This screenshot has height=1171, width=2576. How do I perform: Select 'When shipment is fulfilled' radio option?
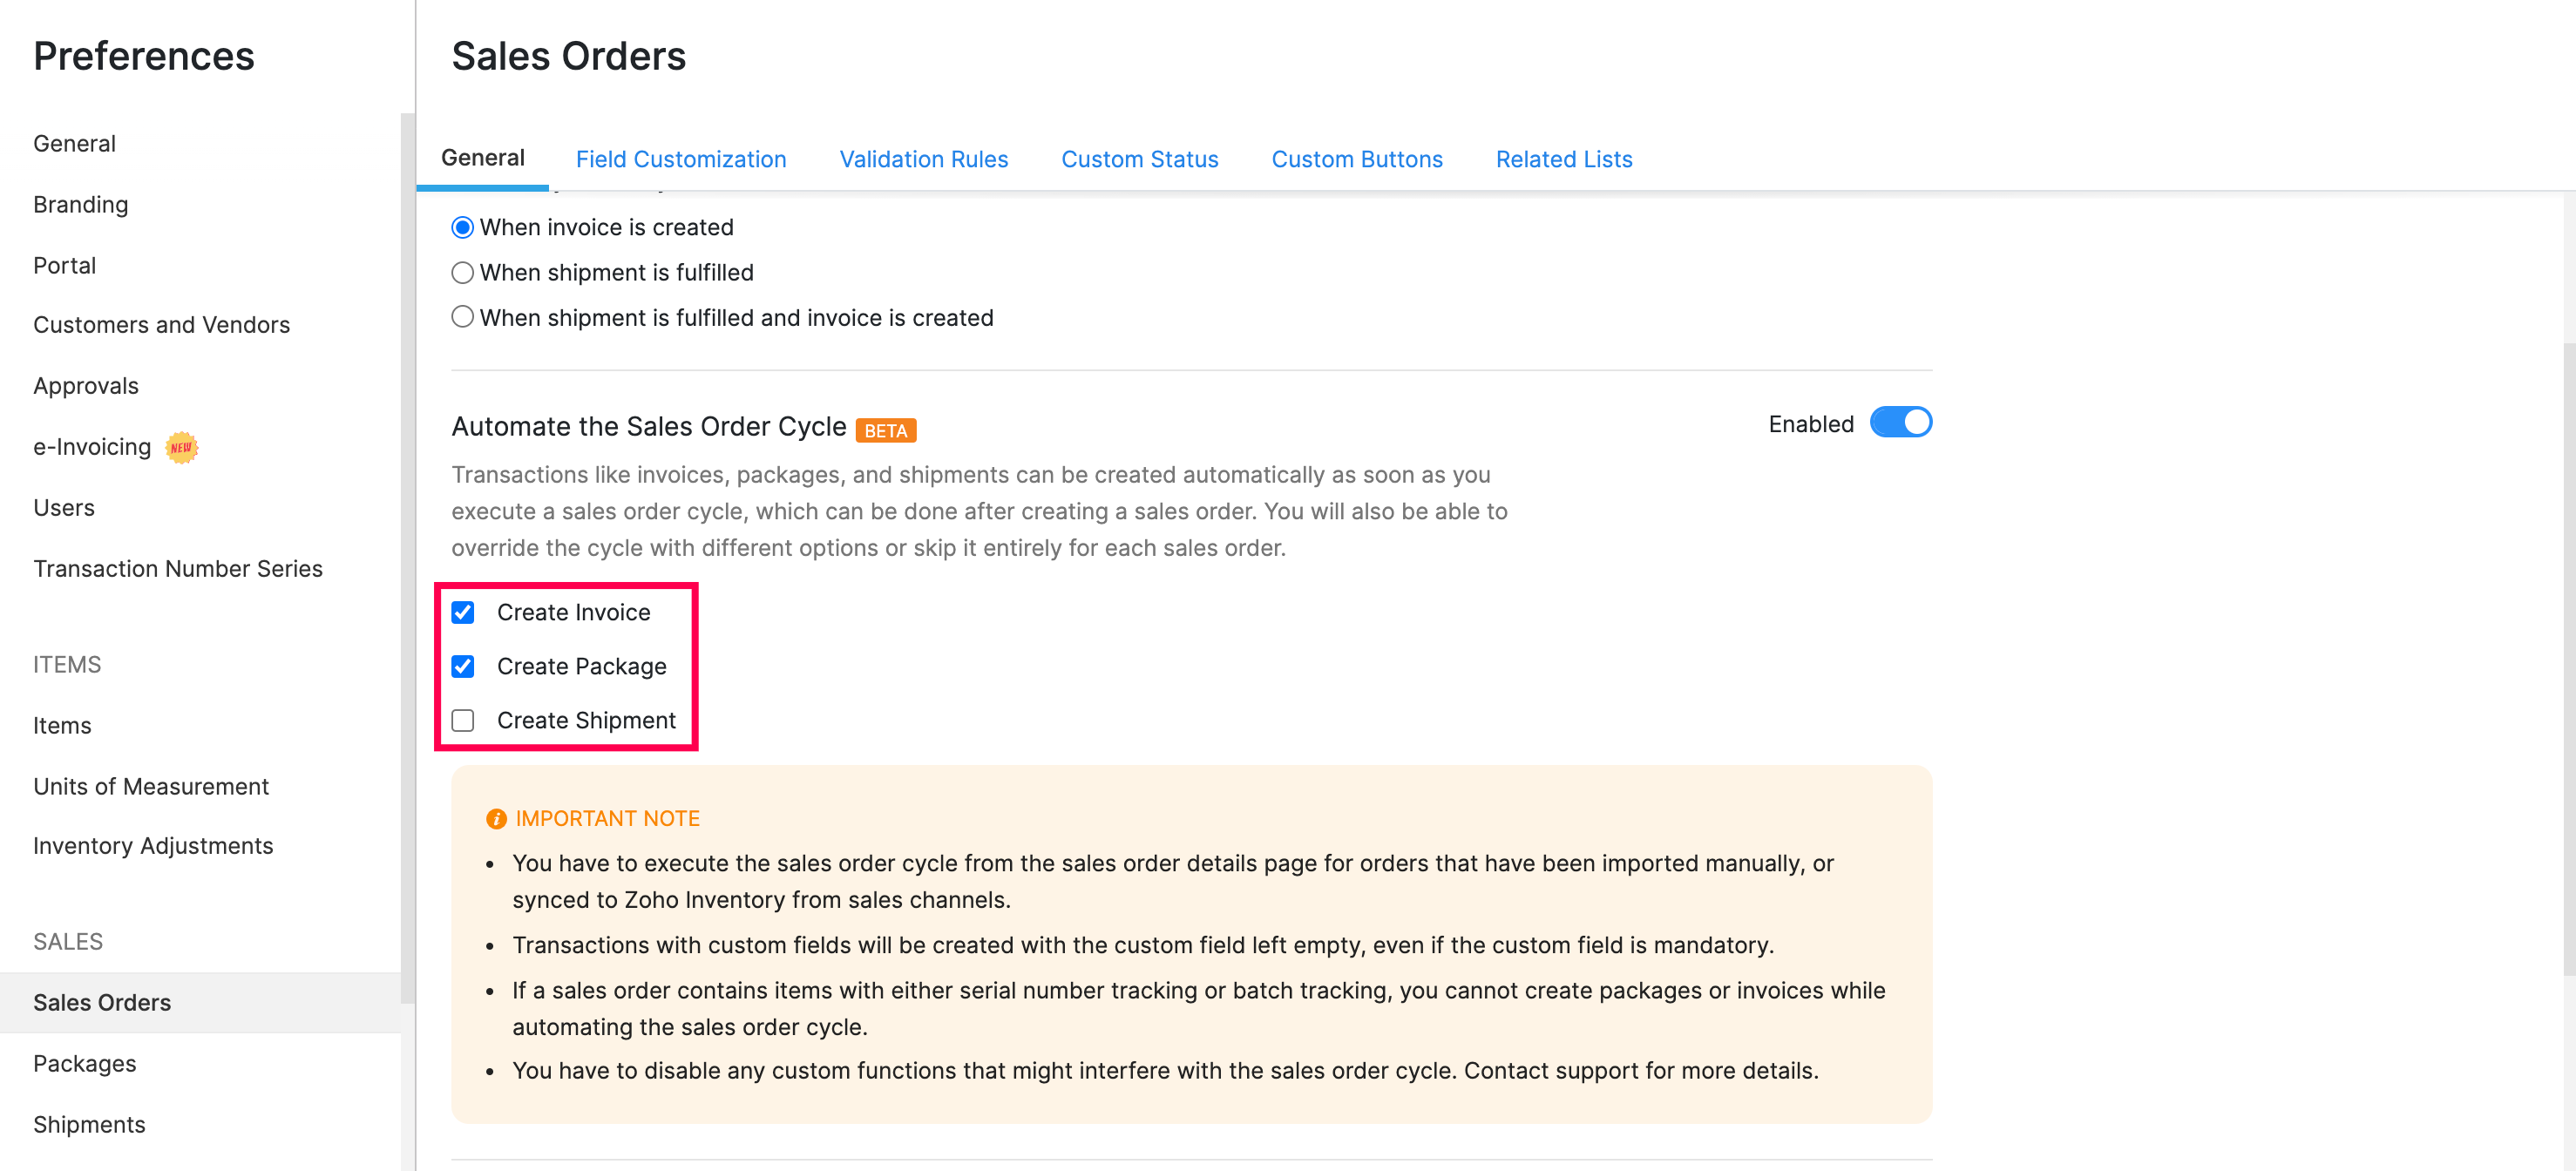pos(462,273)
